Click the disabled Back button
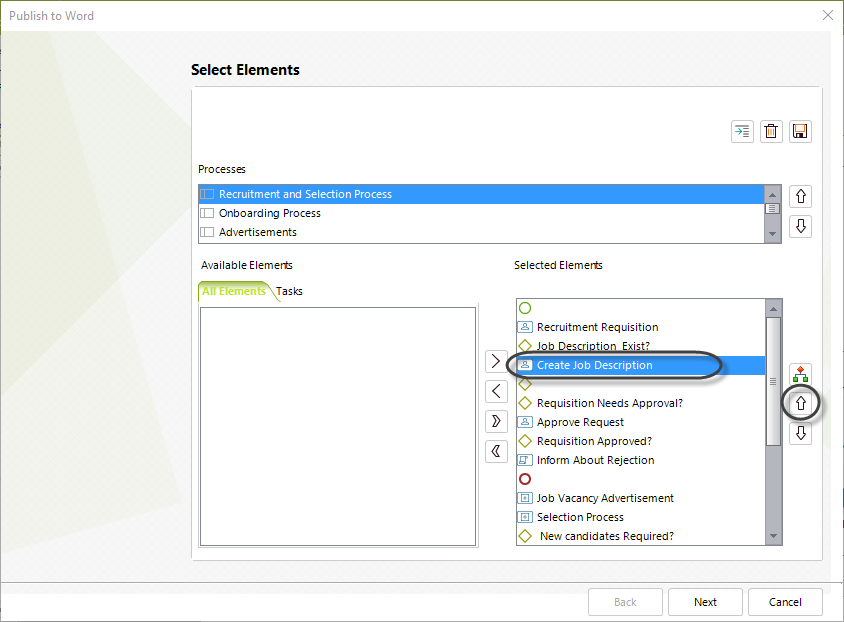This screenshot has width=844, height=622. pos(625,602)
